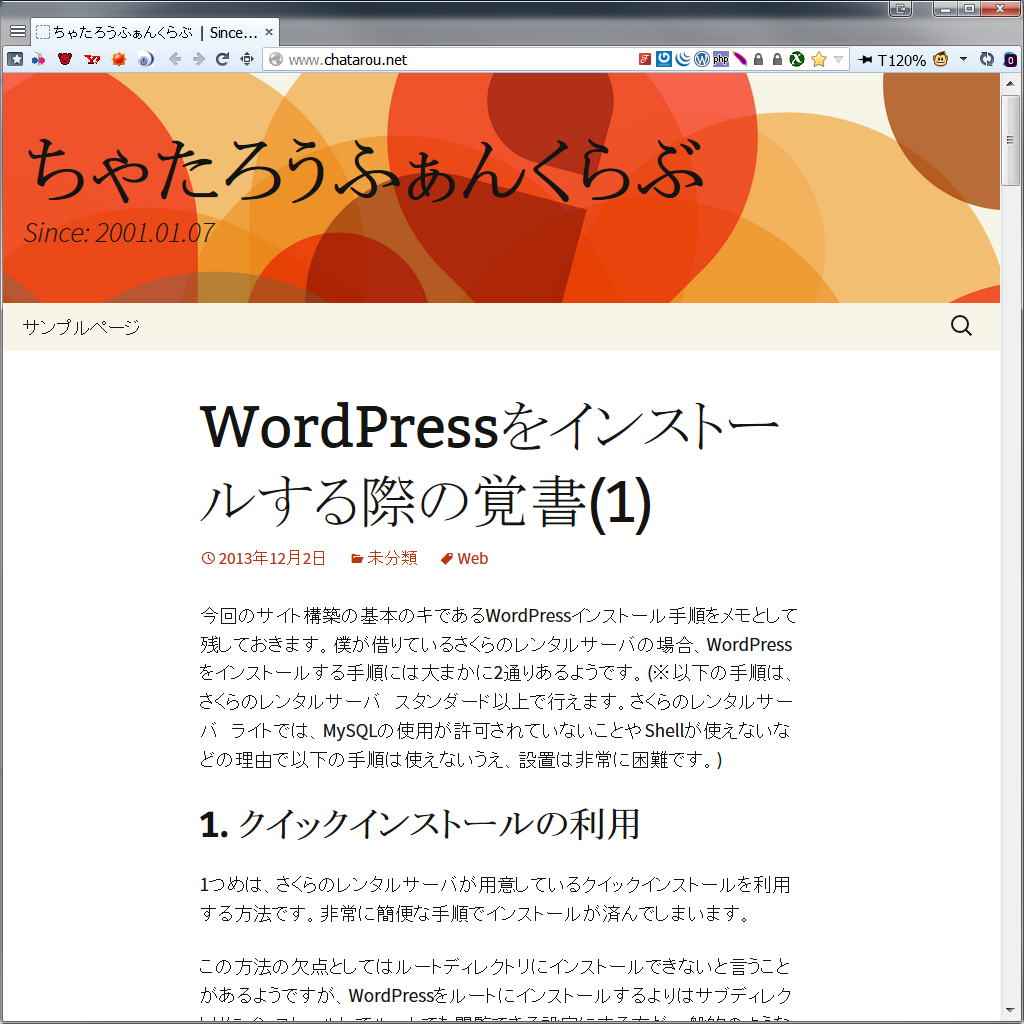The height and width of the screenshot is (1024, 1024).
Task: Click the monkey face extension icon
Action: [940, 59]
